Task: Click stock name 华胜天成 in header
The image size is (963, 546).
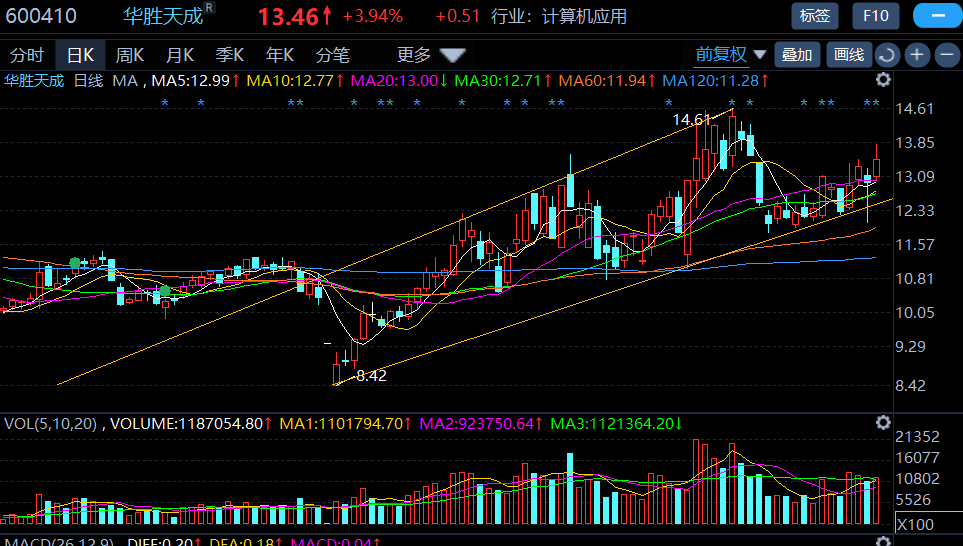Action: [x=163, y=16]
